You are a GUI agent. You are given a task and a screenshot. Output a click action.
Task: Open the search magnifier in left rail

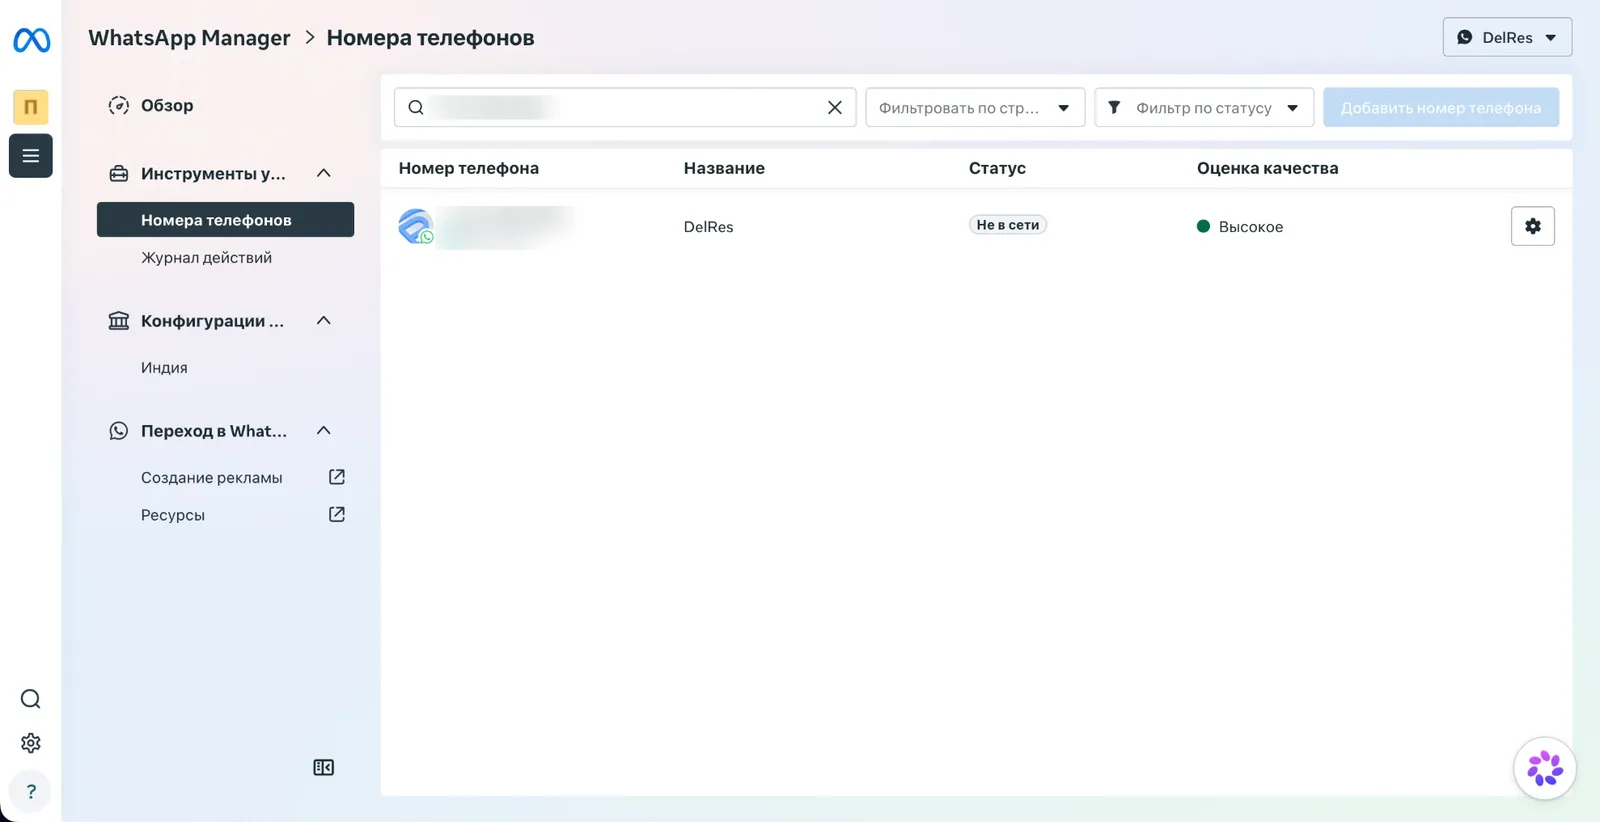point(31,699)
